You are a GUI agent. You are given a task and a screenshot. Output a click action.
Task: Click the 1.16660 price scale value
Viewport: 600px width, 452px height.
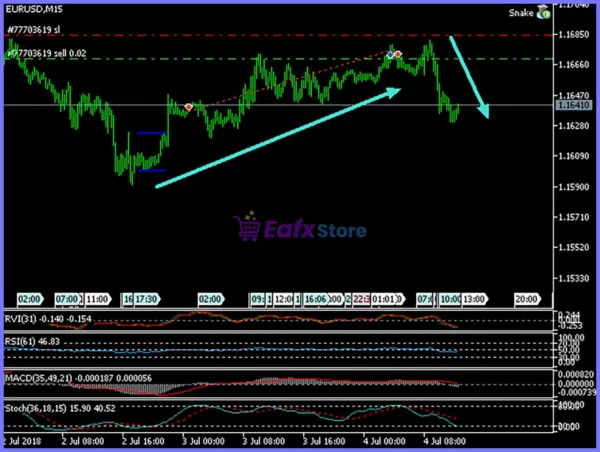click(574, 65)
